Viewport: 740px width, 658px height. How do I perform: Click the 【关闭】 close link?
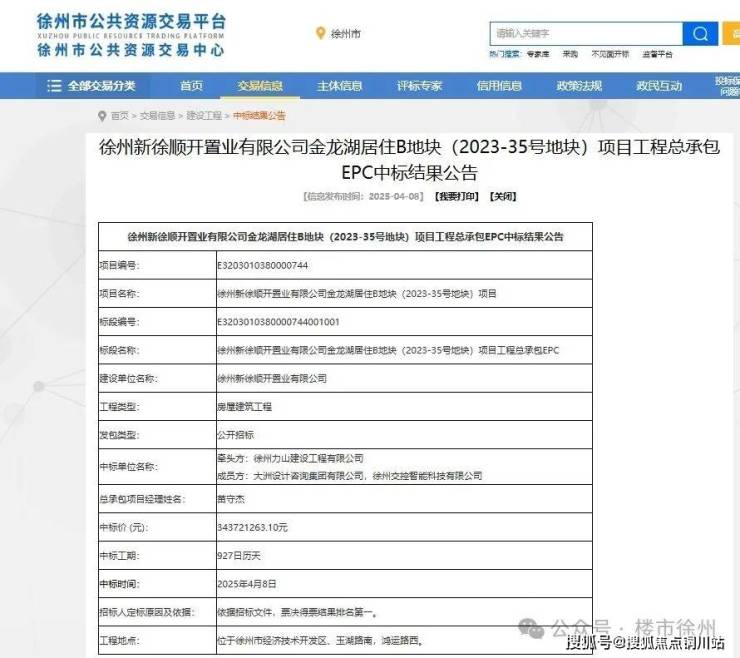(x=503, y=196)
